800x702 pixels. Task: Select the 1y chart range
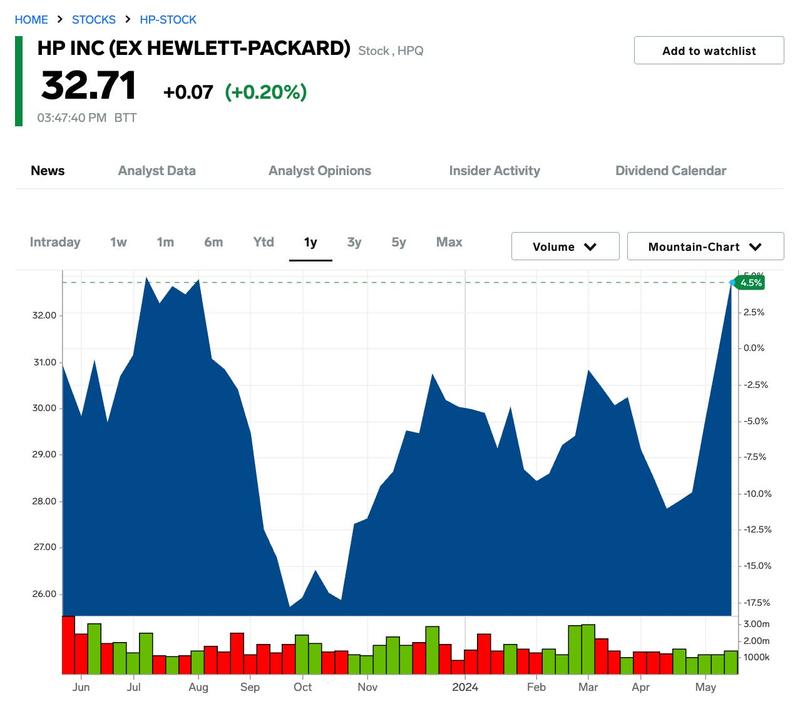click(x=310, y=242)
